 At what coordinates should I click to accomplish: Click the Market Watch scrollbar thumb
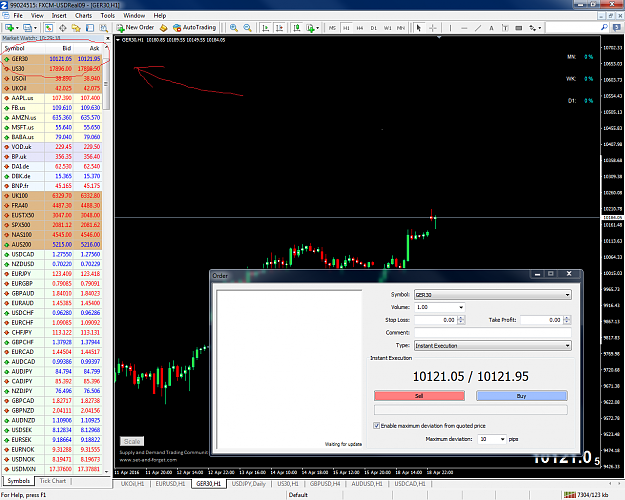[x=106, y=82]
